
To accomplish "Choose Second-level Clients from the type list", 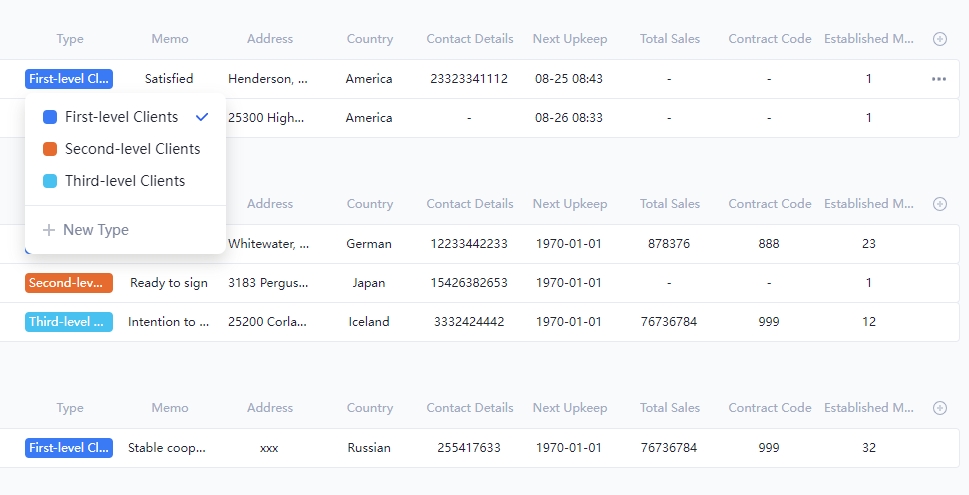I will 132,149.
